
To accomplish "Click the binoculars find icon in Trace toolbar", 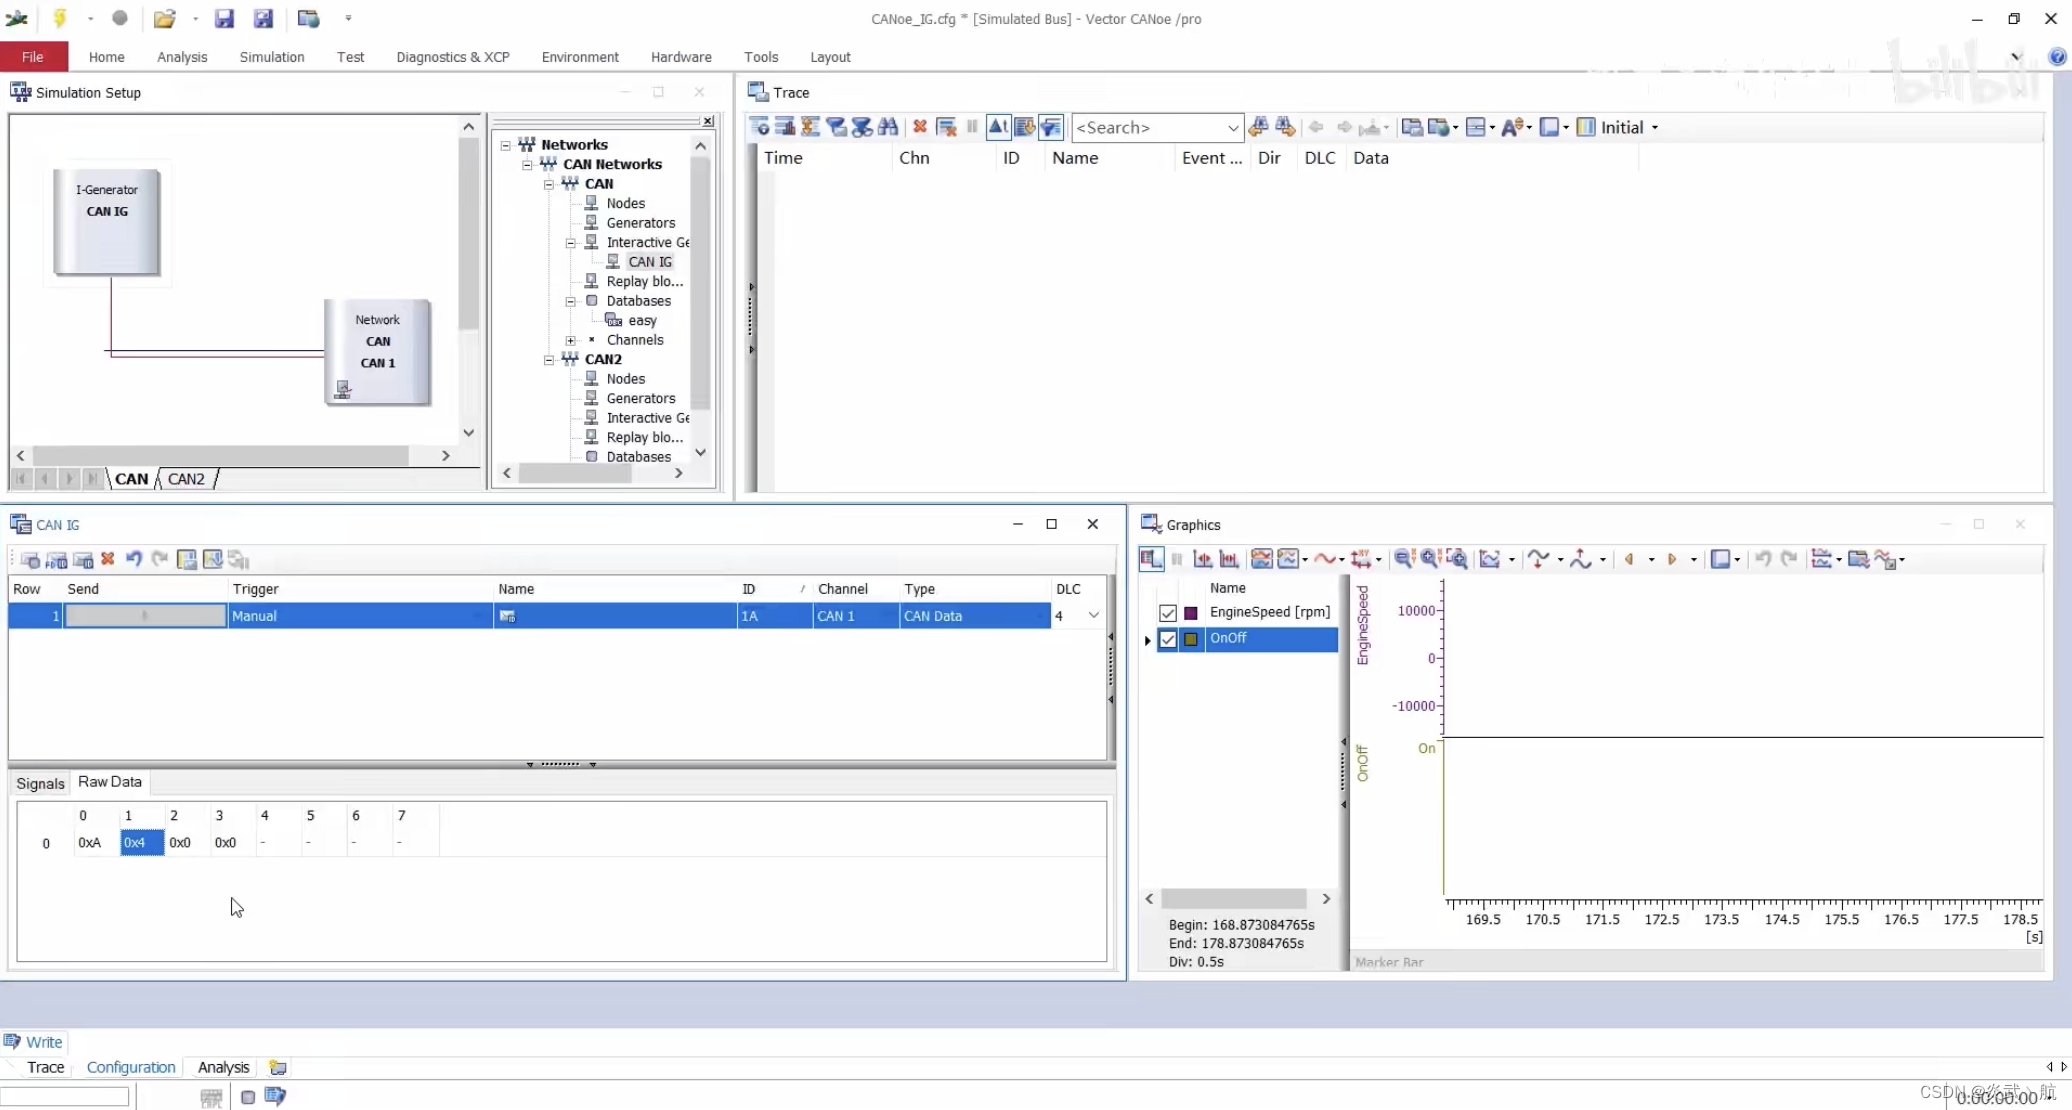I will (x=888, y=127).
